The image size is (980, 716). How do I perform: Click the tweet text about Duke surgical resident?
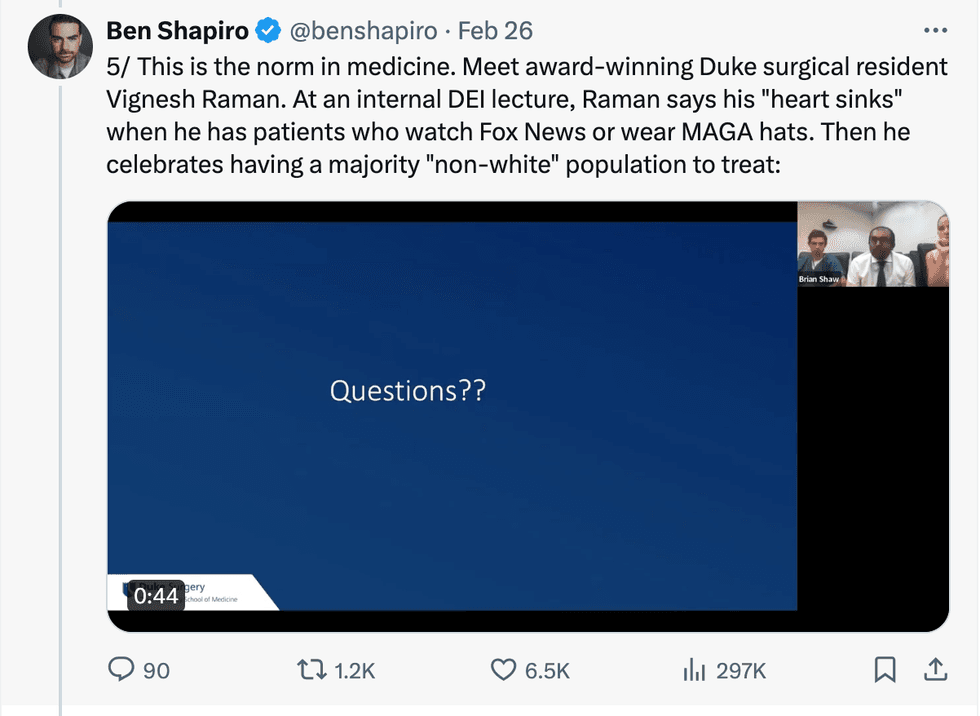(526, 115)
